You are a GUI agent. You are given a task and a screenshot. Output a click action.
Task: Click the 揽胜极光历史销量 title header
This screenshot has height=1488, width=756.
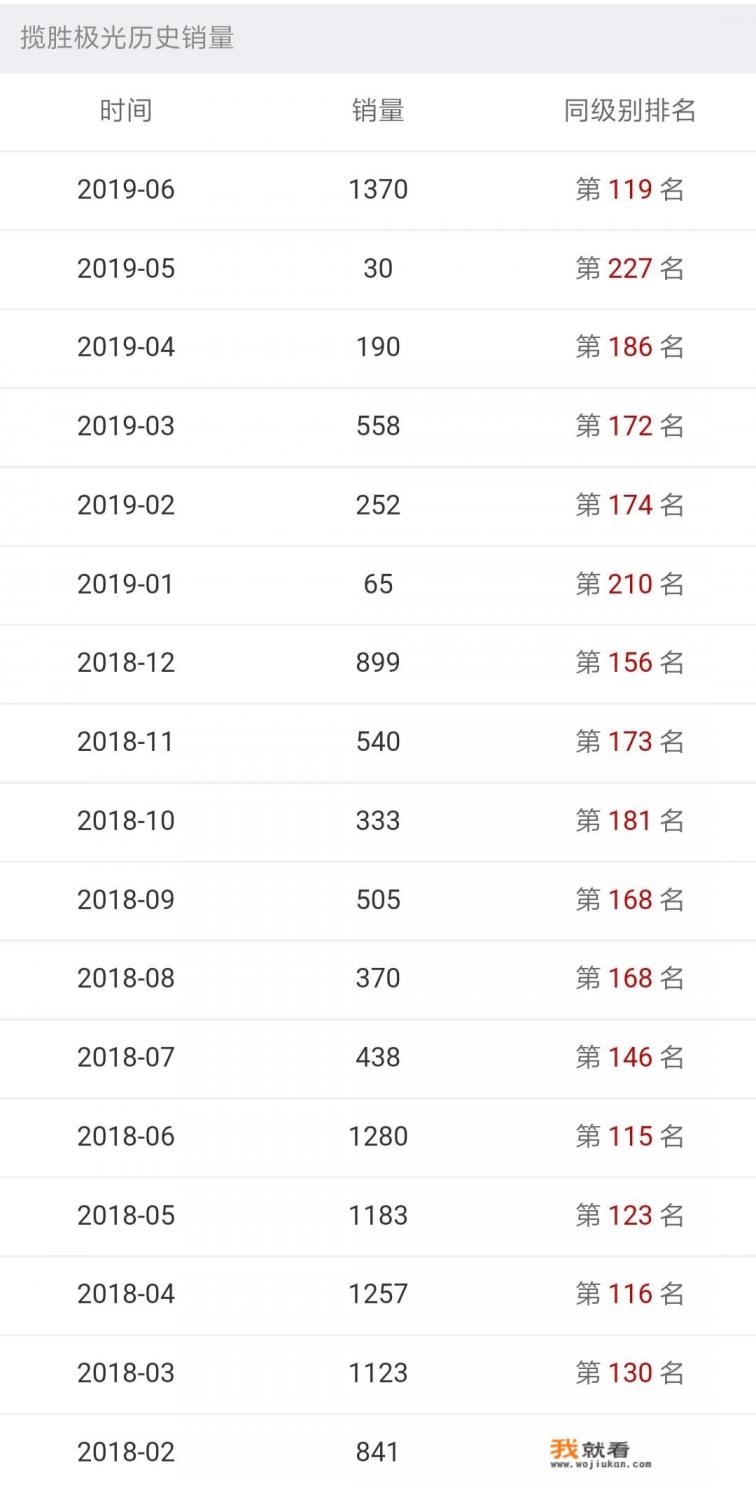127,38
